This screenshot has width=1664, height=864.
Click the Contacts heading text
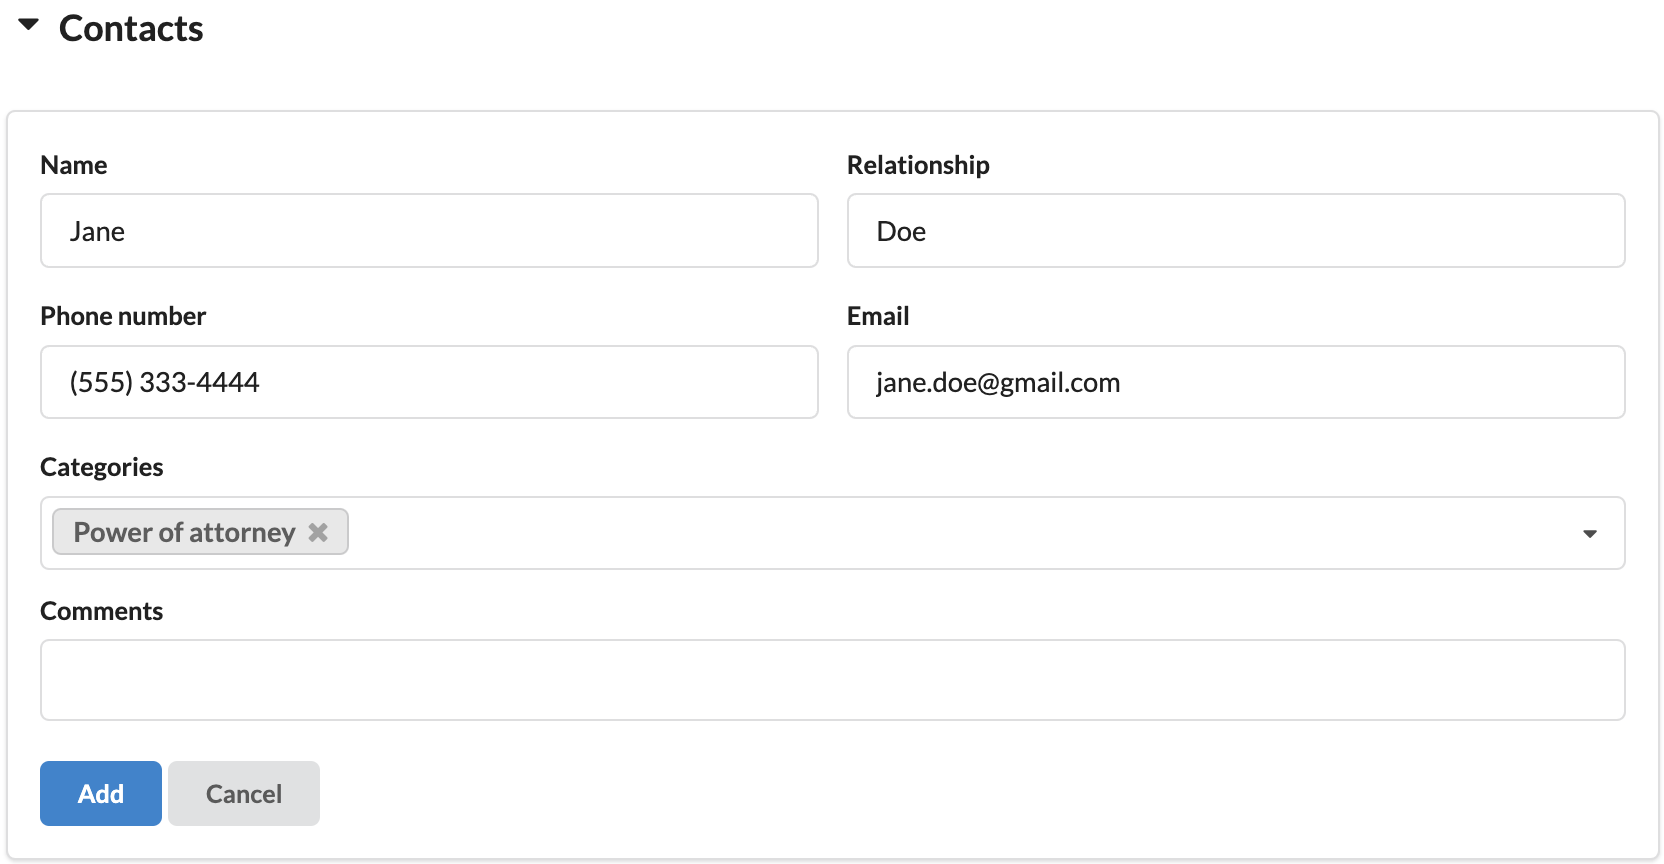(131, 29)
